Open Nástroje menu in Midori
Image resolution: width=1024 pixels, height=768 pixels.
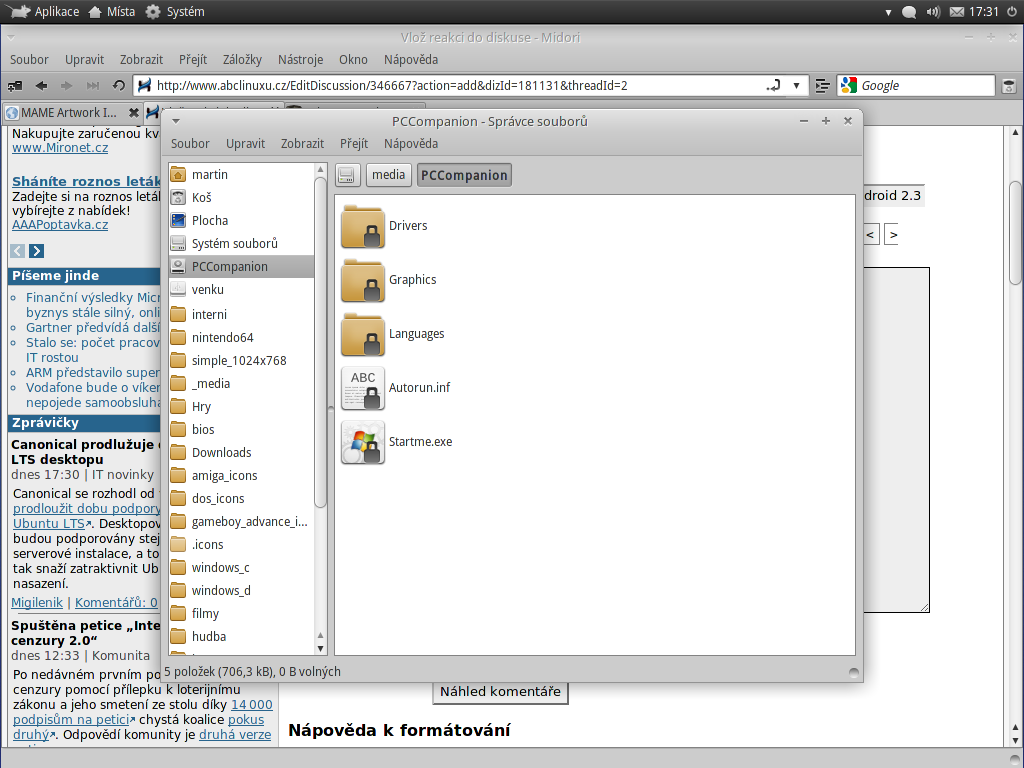pyautogui.click(x=300, y=59)
